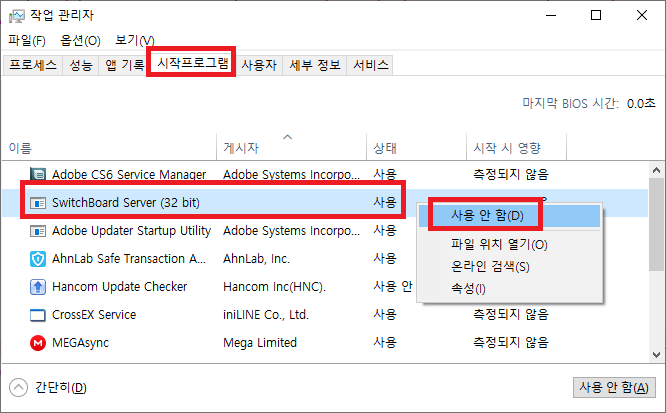Click publisher AhnLab, Inc.
This screenshot has height=413, width=666.
point(257,259)
